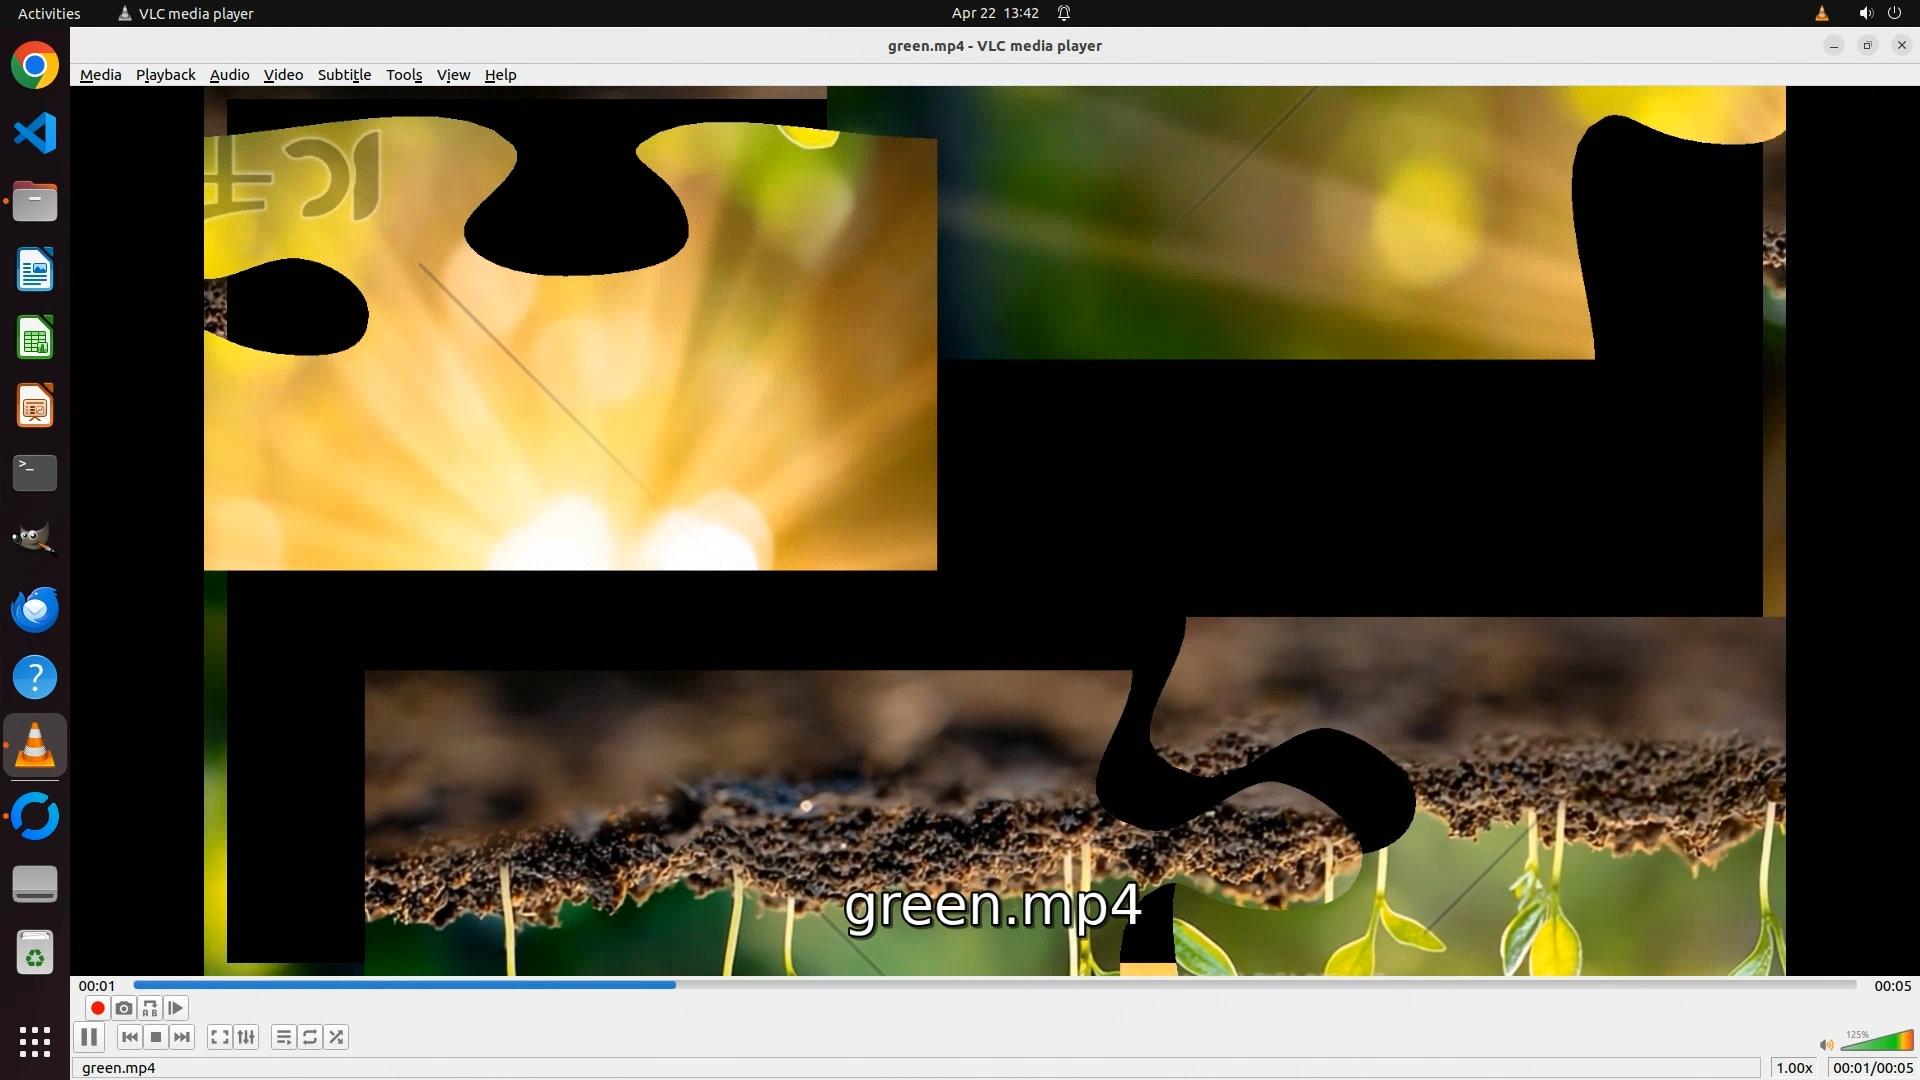Viewport: 1920px width, 1080px height.
Task: Click the 1.00x playback speed indicator
Action: [x=1793, y=1067]
